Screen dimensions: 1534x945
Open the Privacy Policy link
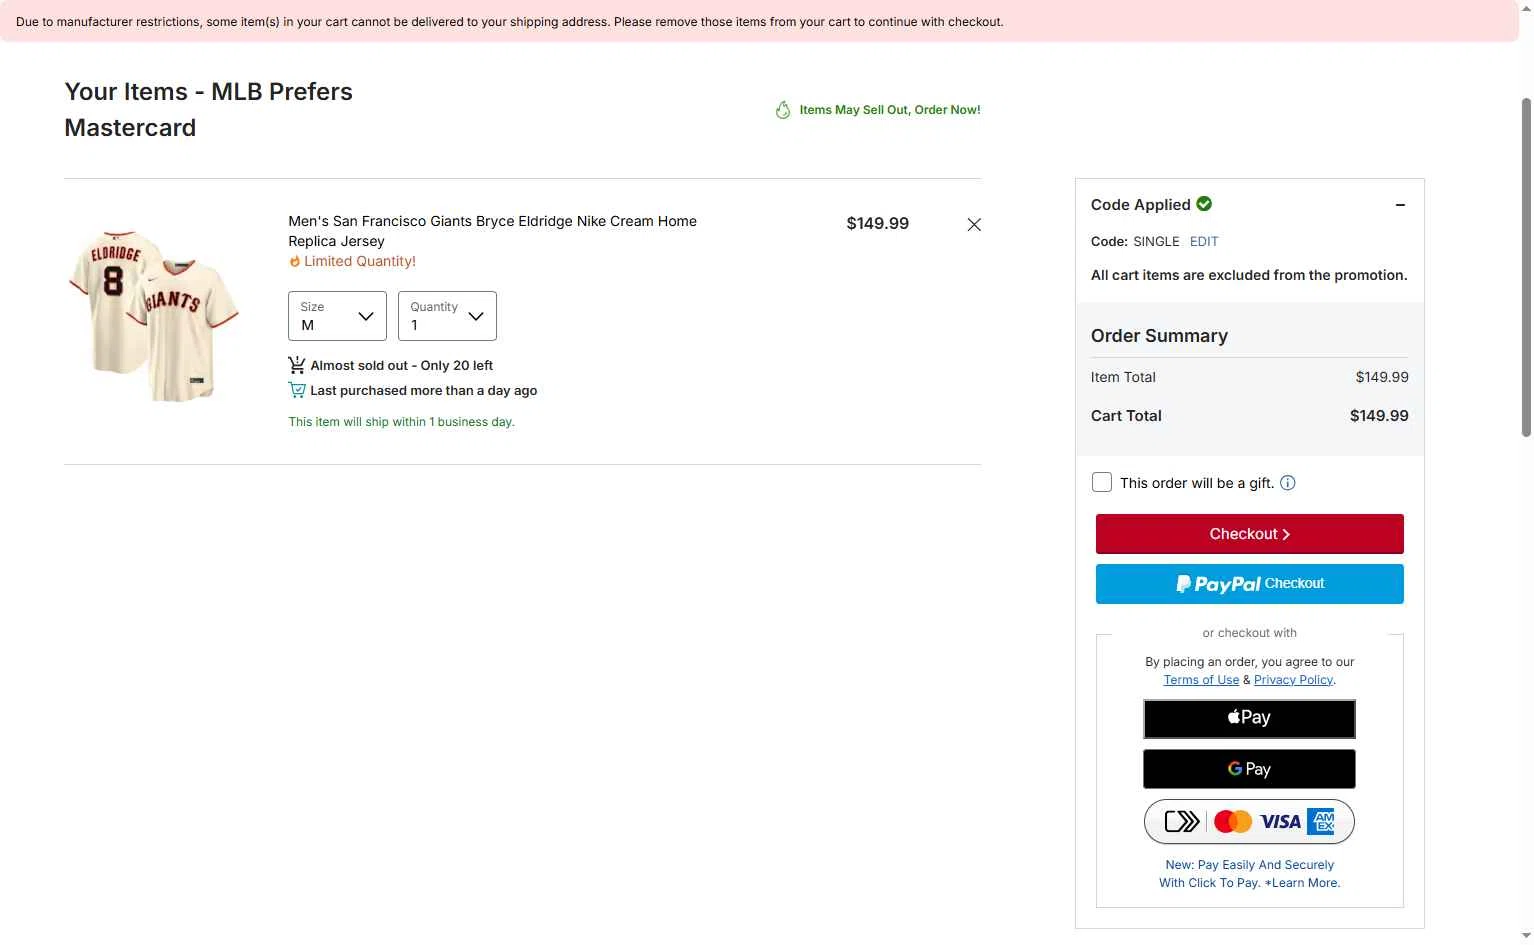click(x=1293, y=680)
